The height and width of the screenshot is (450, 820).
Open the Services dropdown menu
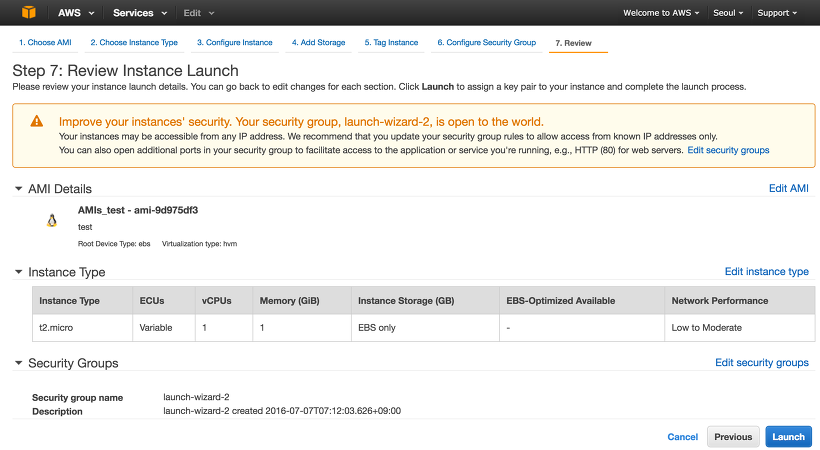click(140, 13)
